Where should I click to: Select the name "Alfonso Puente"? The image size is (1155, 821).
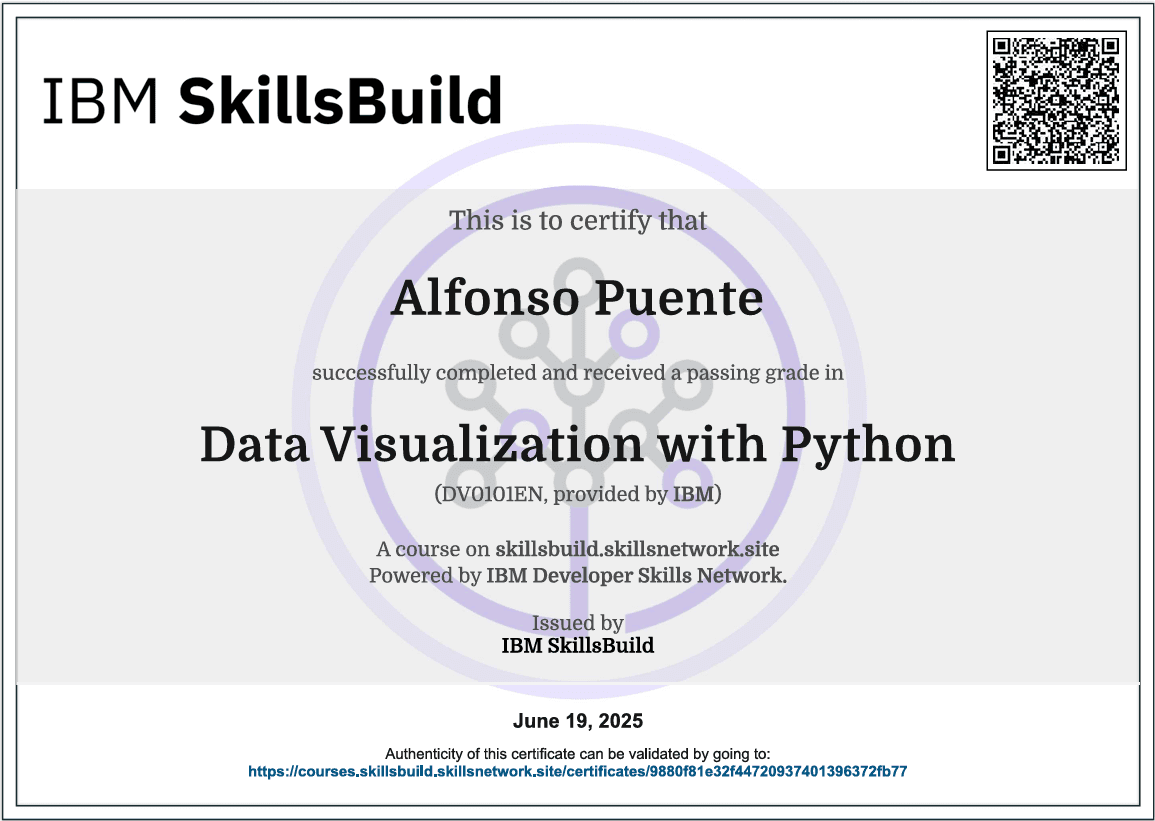578,298
